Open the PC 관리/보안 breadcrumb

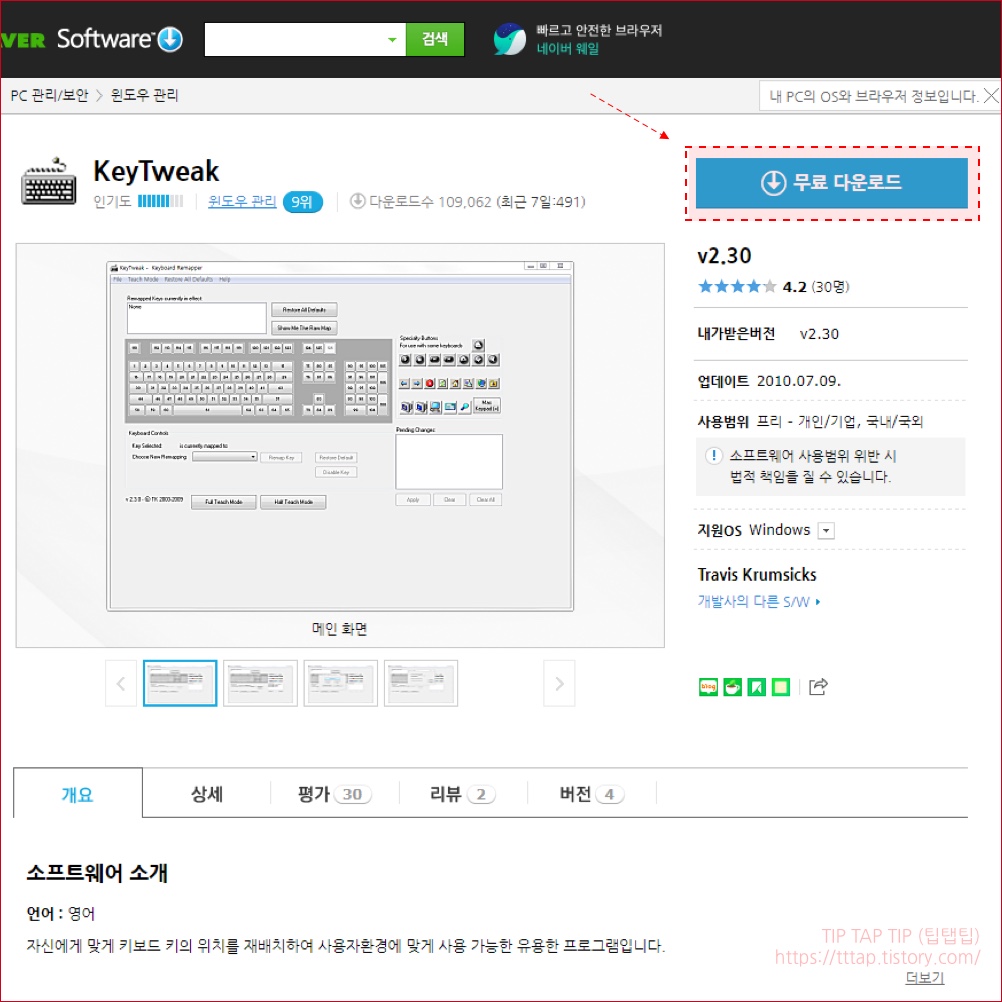(x=49, y=96)
